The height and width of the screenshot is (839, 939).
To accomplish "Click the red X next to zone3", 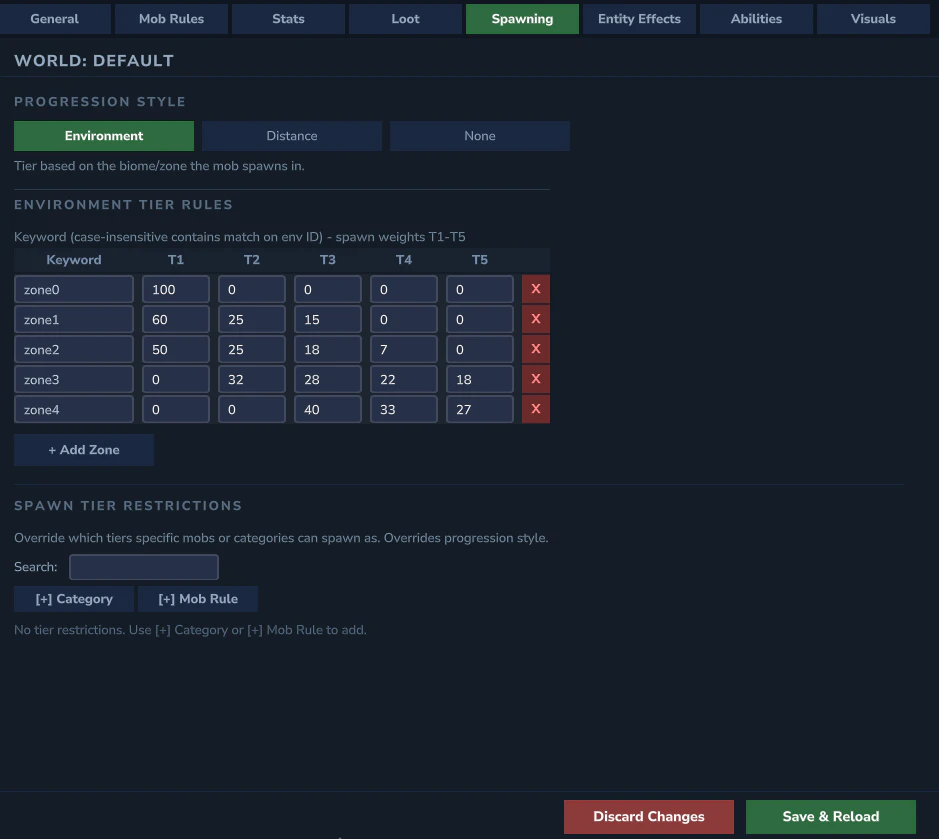I will (535, 378).
